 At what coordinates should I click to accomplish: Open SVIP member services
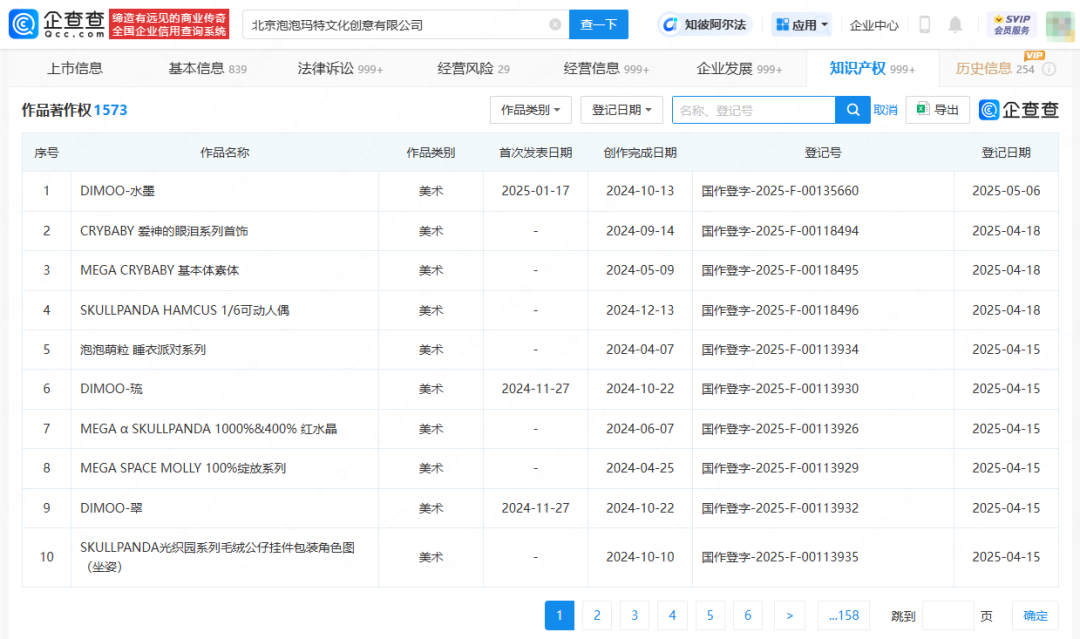tap(1010, 25)
